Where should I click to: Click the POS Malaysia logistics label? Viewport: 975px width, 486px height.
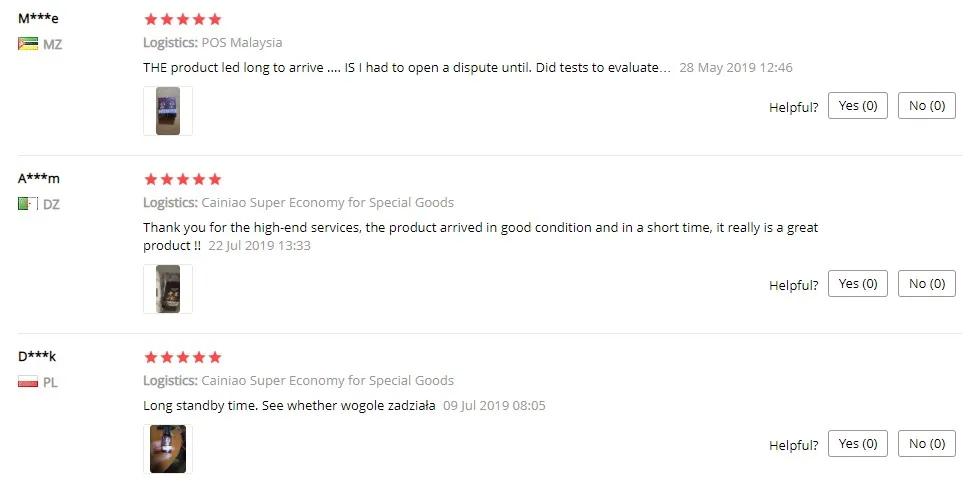[242, 43]
